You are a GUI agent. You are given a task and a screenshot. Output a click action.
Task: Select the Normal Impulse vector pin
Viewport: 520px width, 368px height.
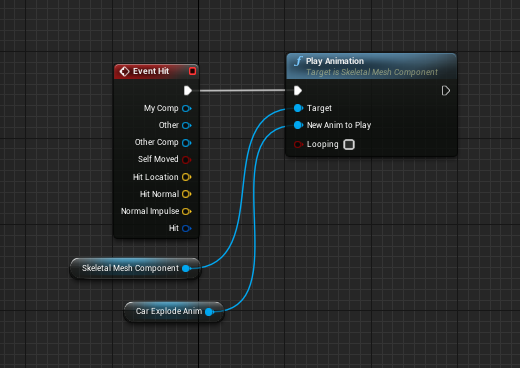tap(187, 211)
